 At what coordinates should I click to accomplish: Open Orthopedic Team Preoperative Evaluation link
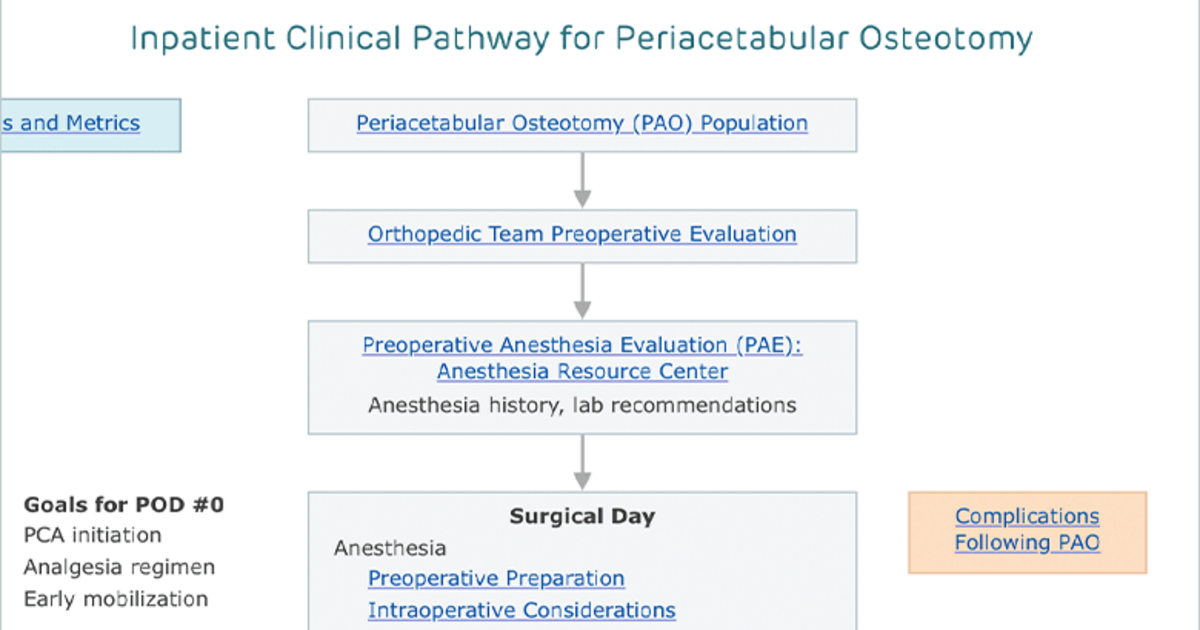pyautogui.click(x=582, y=235)
